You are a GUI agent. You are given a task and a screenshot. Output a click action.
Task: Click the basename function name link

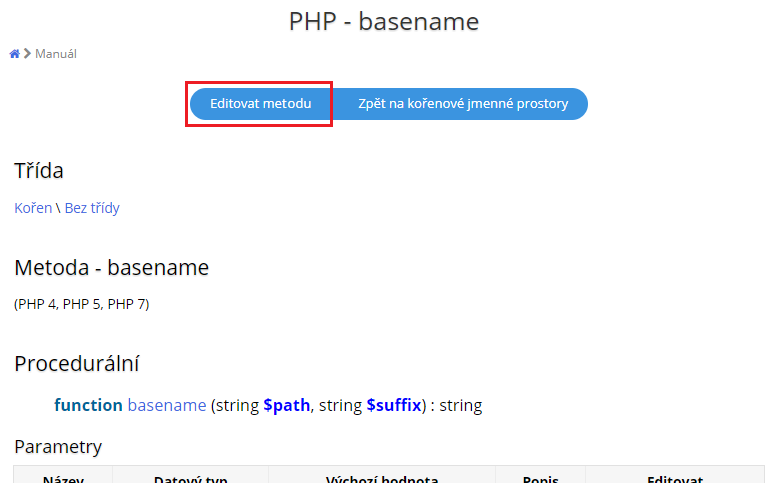tap(167, 405)
